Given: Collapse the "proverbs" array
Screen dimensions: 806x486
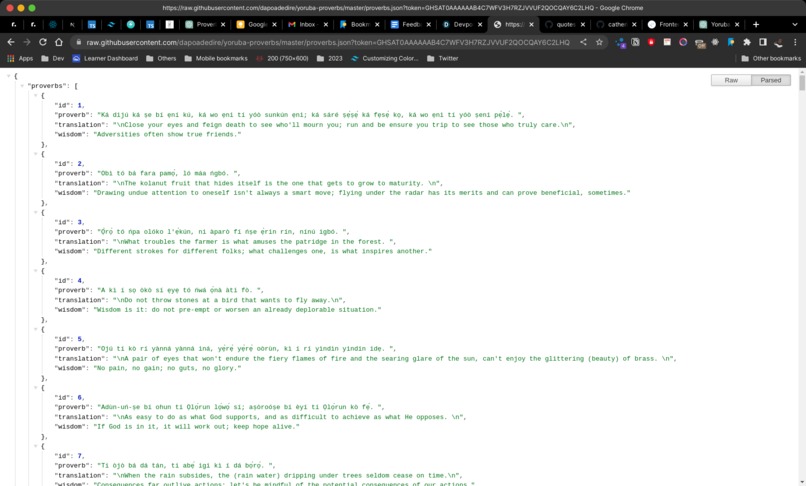Looking at the screenshot, I should [22, 86].
